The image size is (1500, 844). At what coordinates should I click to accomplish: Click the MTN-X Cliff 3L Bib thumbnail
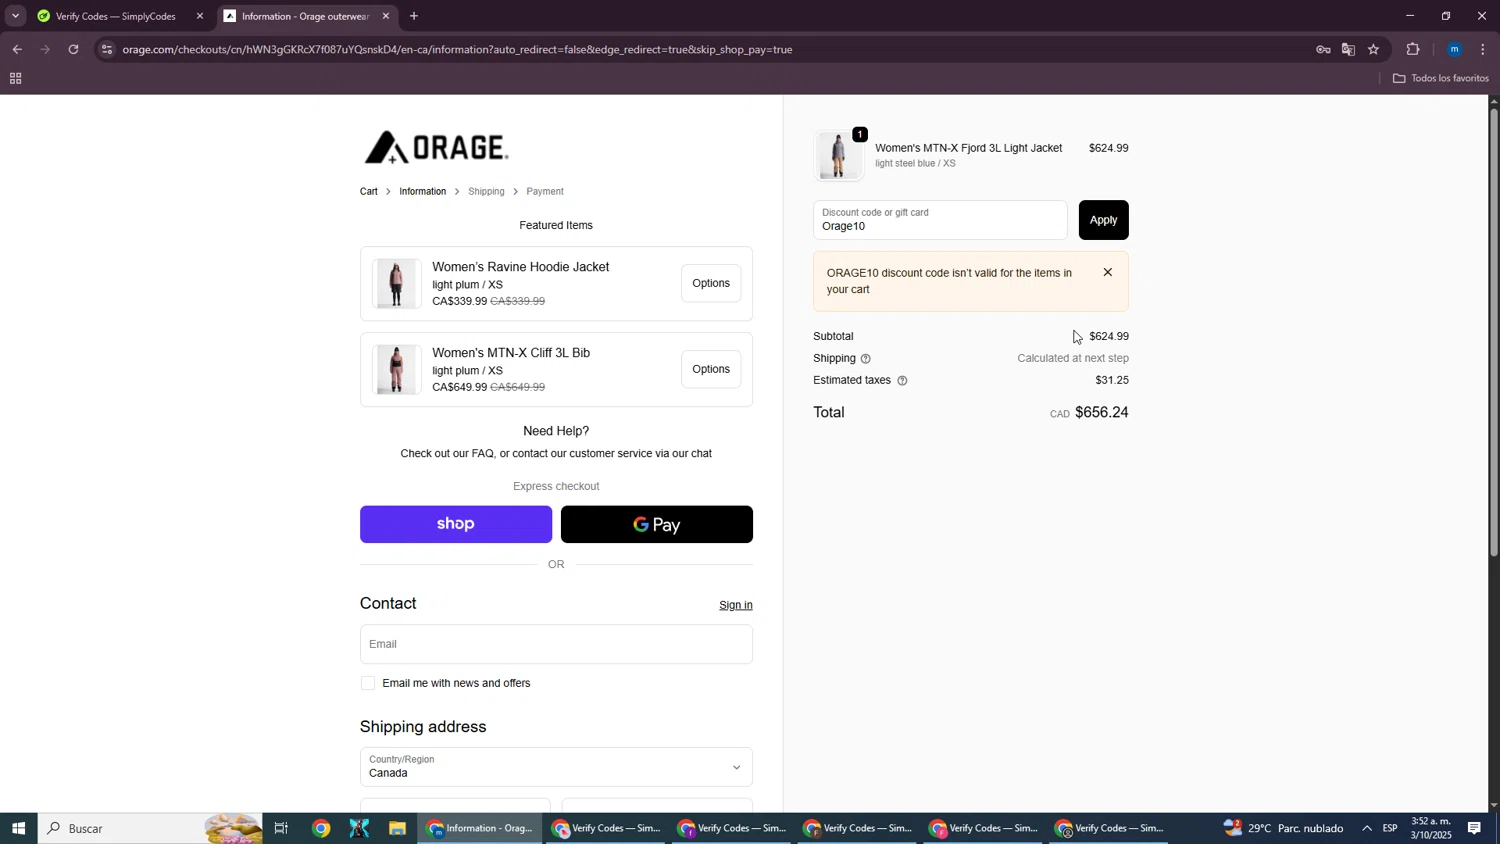pos(397,370)
